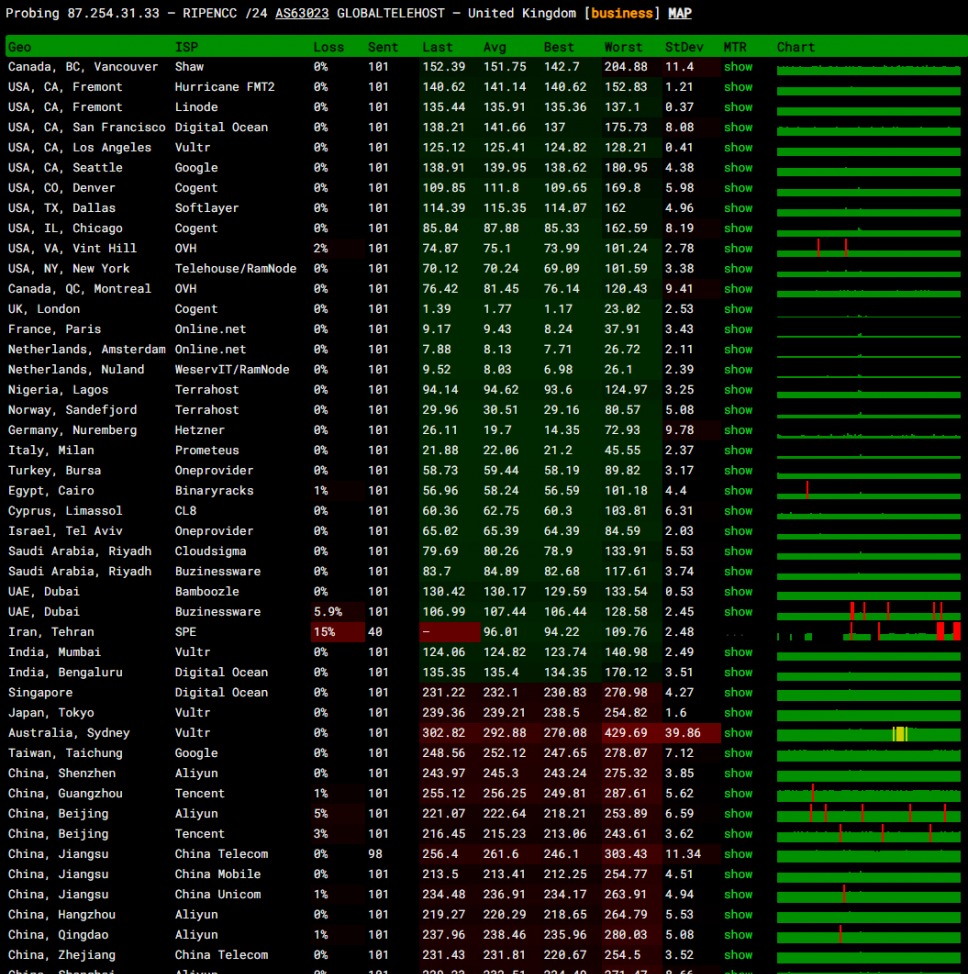
Task: Open the show link for UK, London
Action: pos(738,309)
